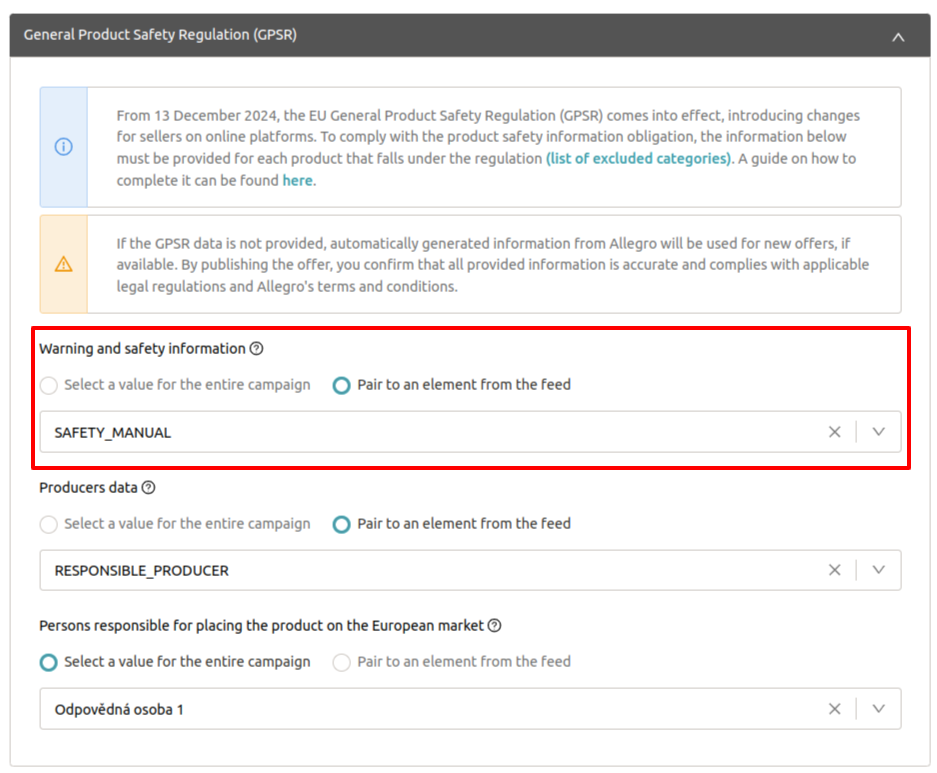The height and width of the screenshot is (773, 937).
Task: Select entire campaign value for Producers data
Action: 49,524
